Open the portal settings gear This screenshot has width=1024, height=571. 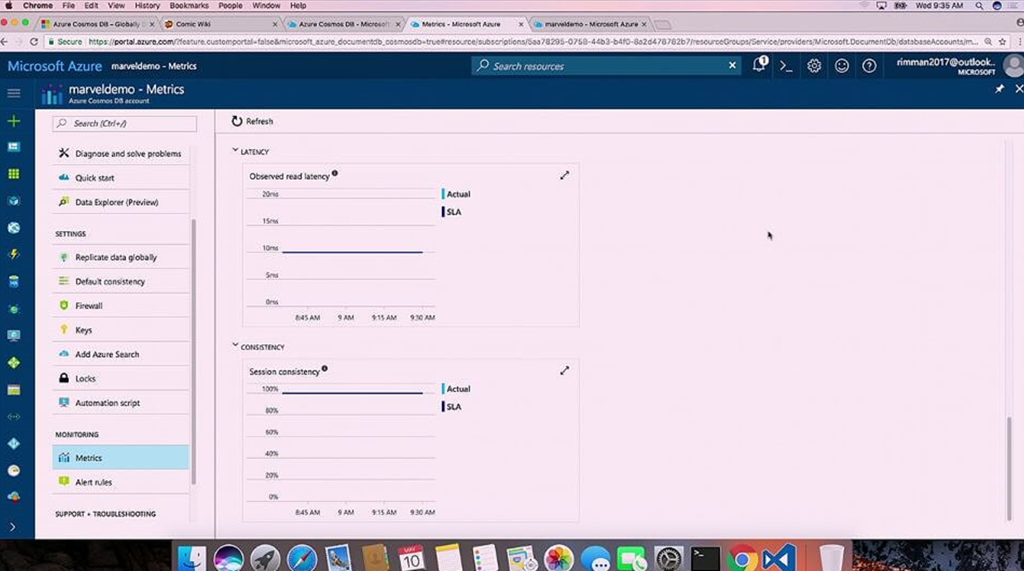pyautogui.click(x=814, y=66)
